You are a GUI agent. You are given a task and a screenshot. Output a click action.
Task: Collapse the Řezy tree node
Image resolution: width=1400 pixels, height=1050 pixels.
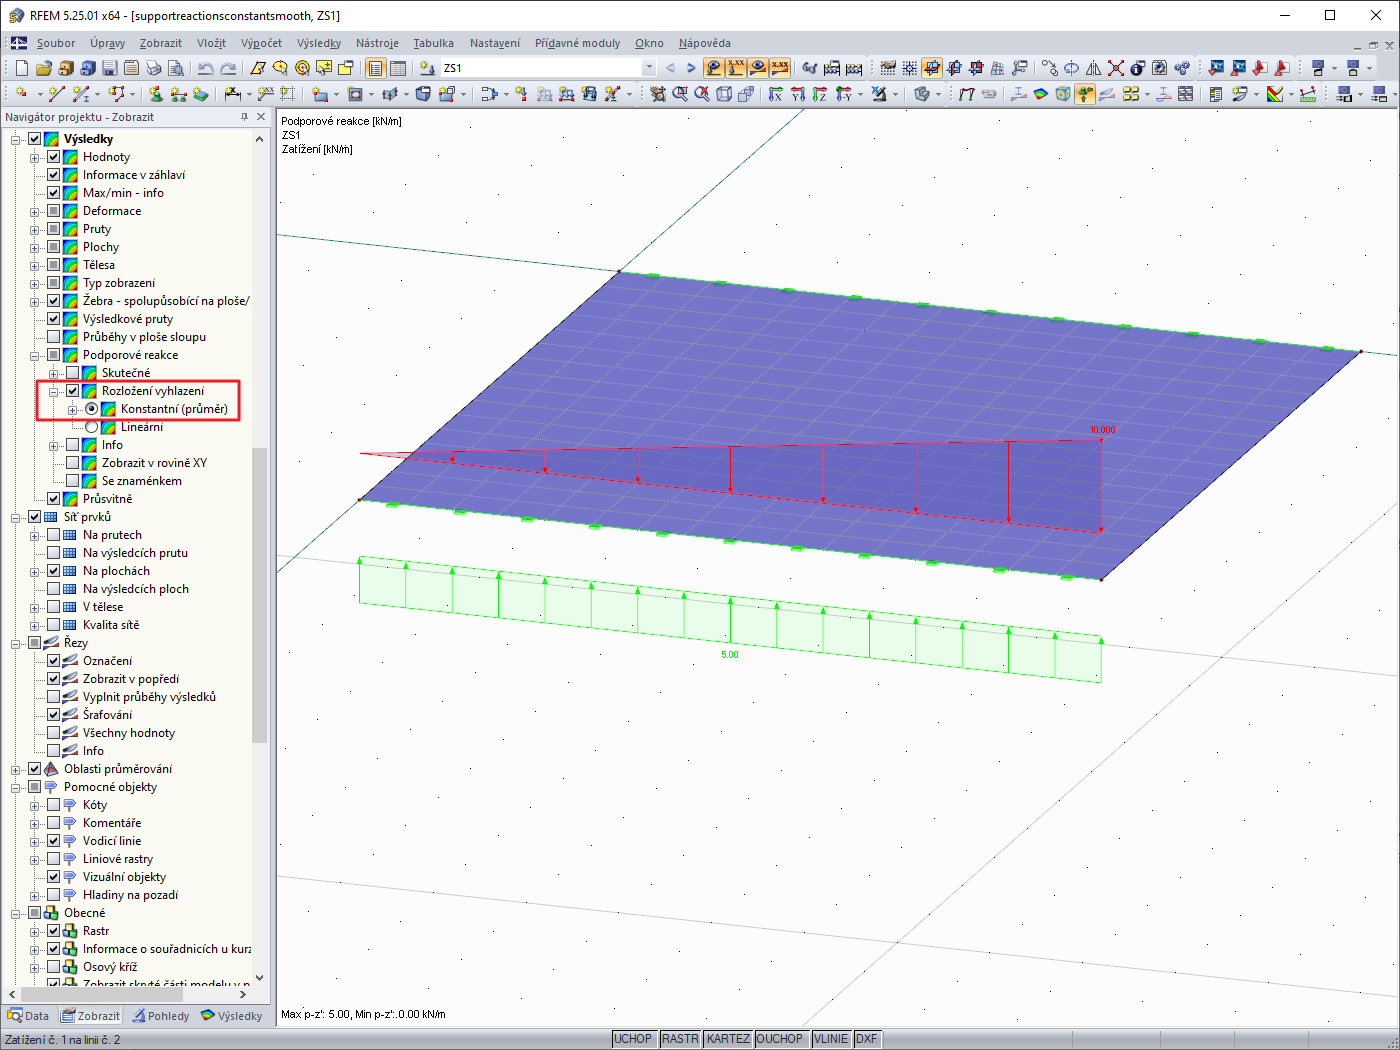[16, 643]
